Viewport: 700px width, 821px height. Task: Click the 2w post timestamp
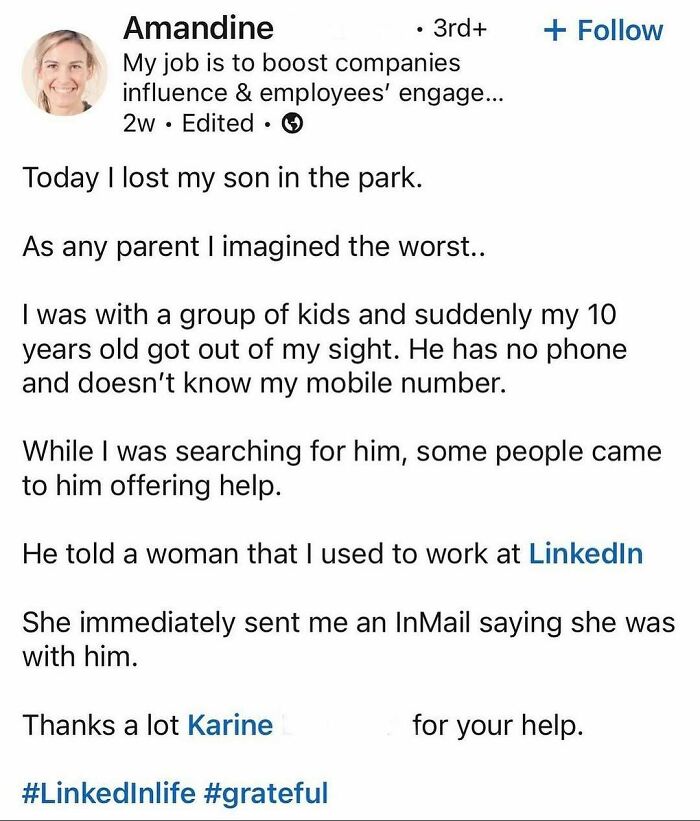[136, 124]
